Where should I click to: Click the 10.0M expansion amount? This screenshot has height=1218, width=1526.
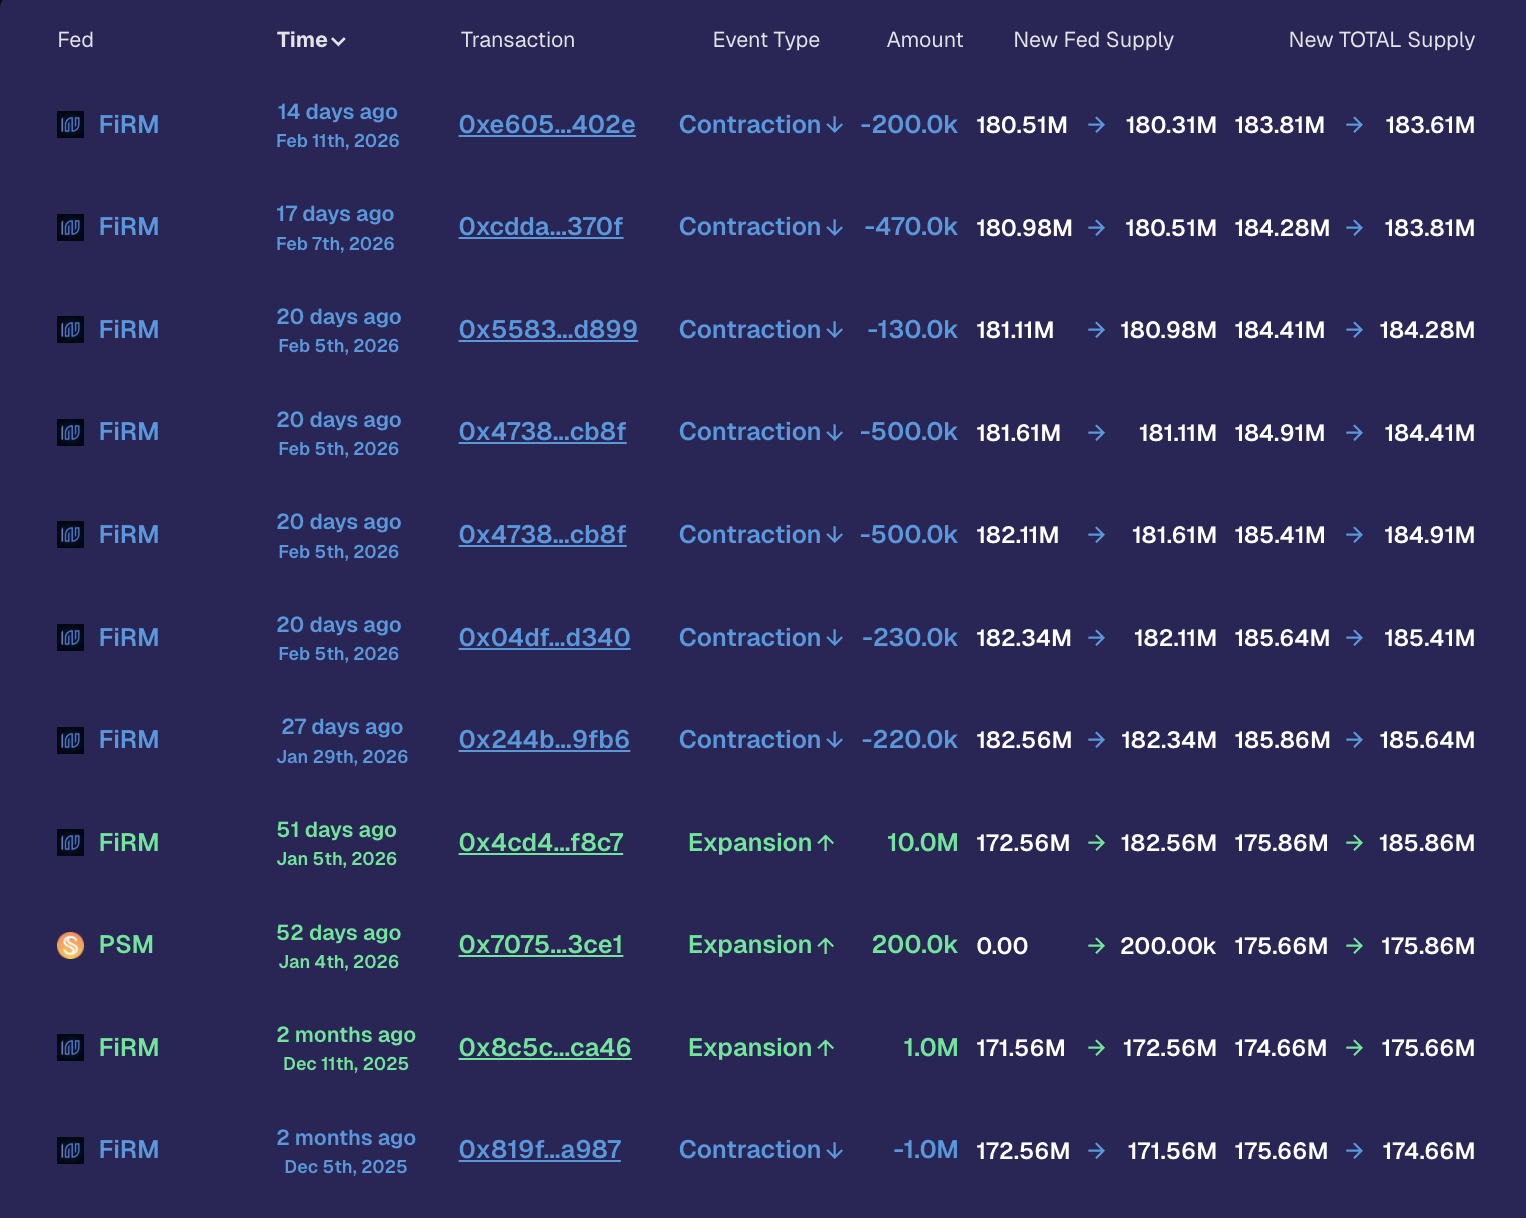click(x=922, y=843)
